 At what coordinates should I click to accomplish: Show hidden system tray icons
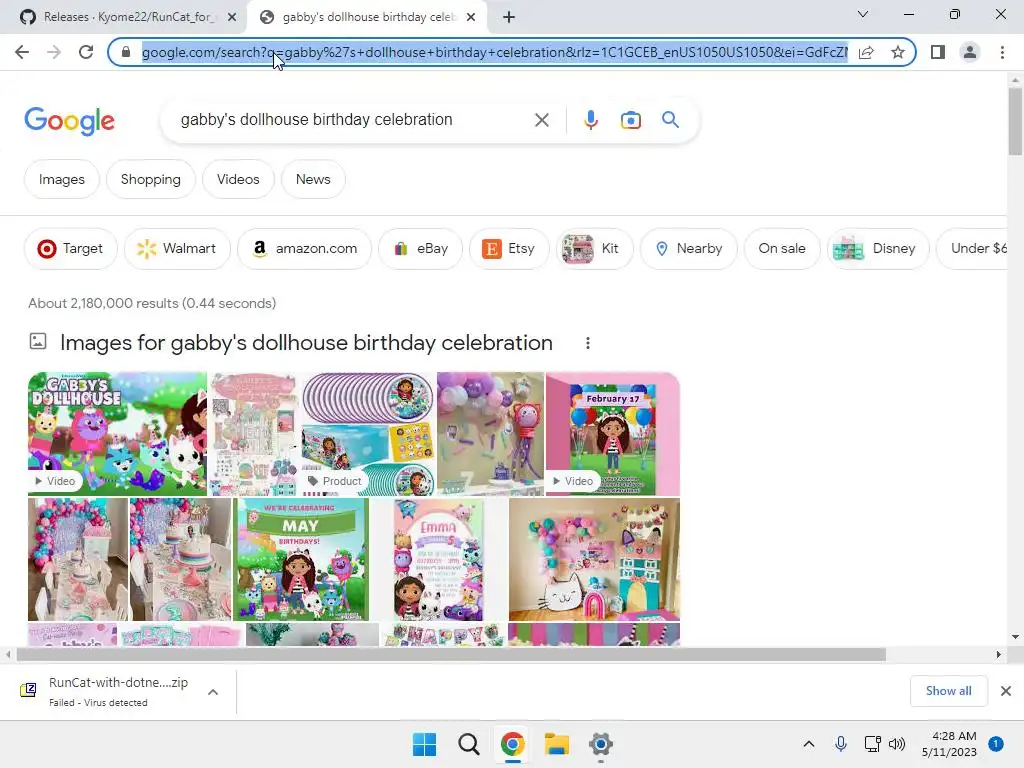[808, 744]
